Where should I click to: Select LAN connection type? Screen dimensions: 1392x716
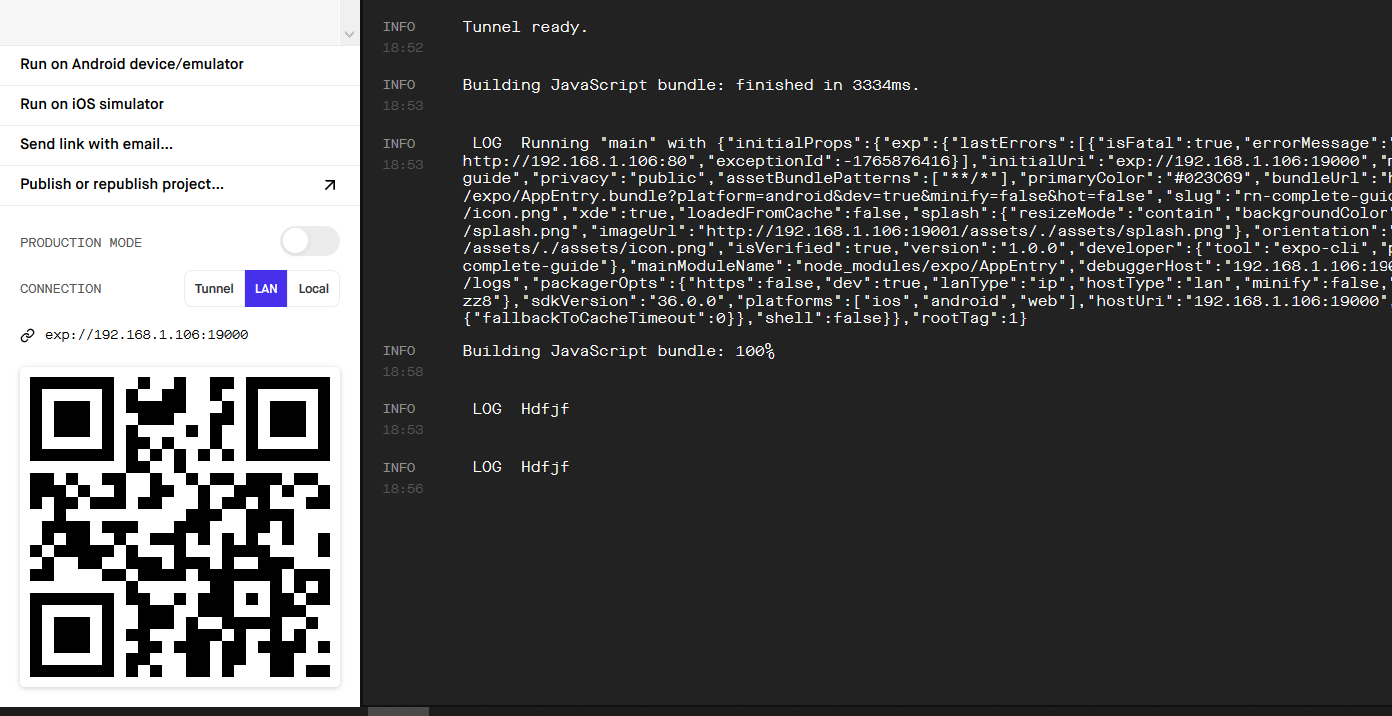click(x=266, y=289)
